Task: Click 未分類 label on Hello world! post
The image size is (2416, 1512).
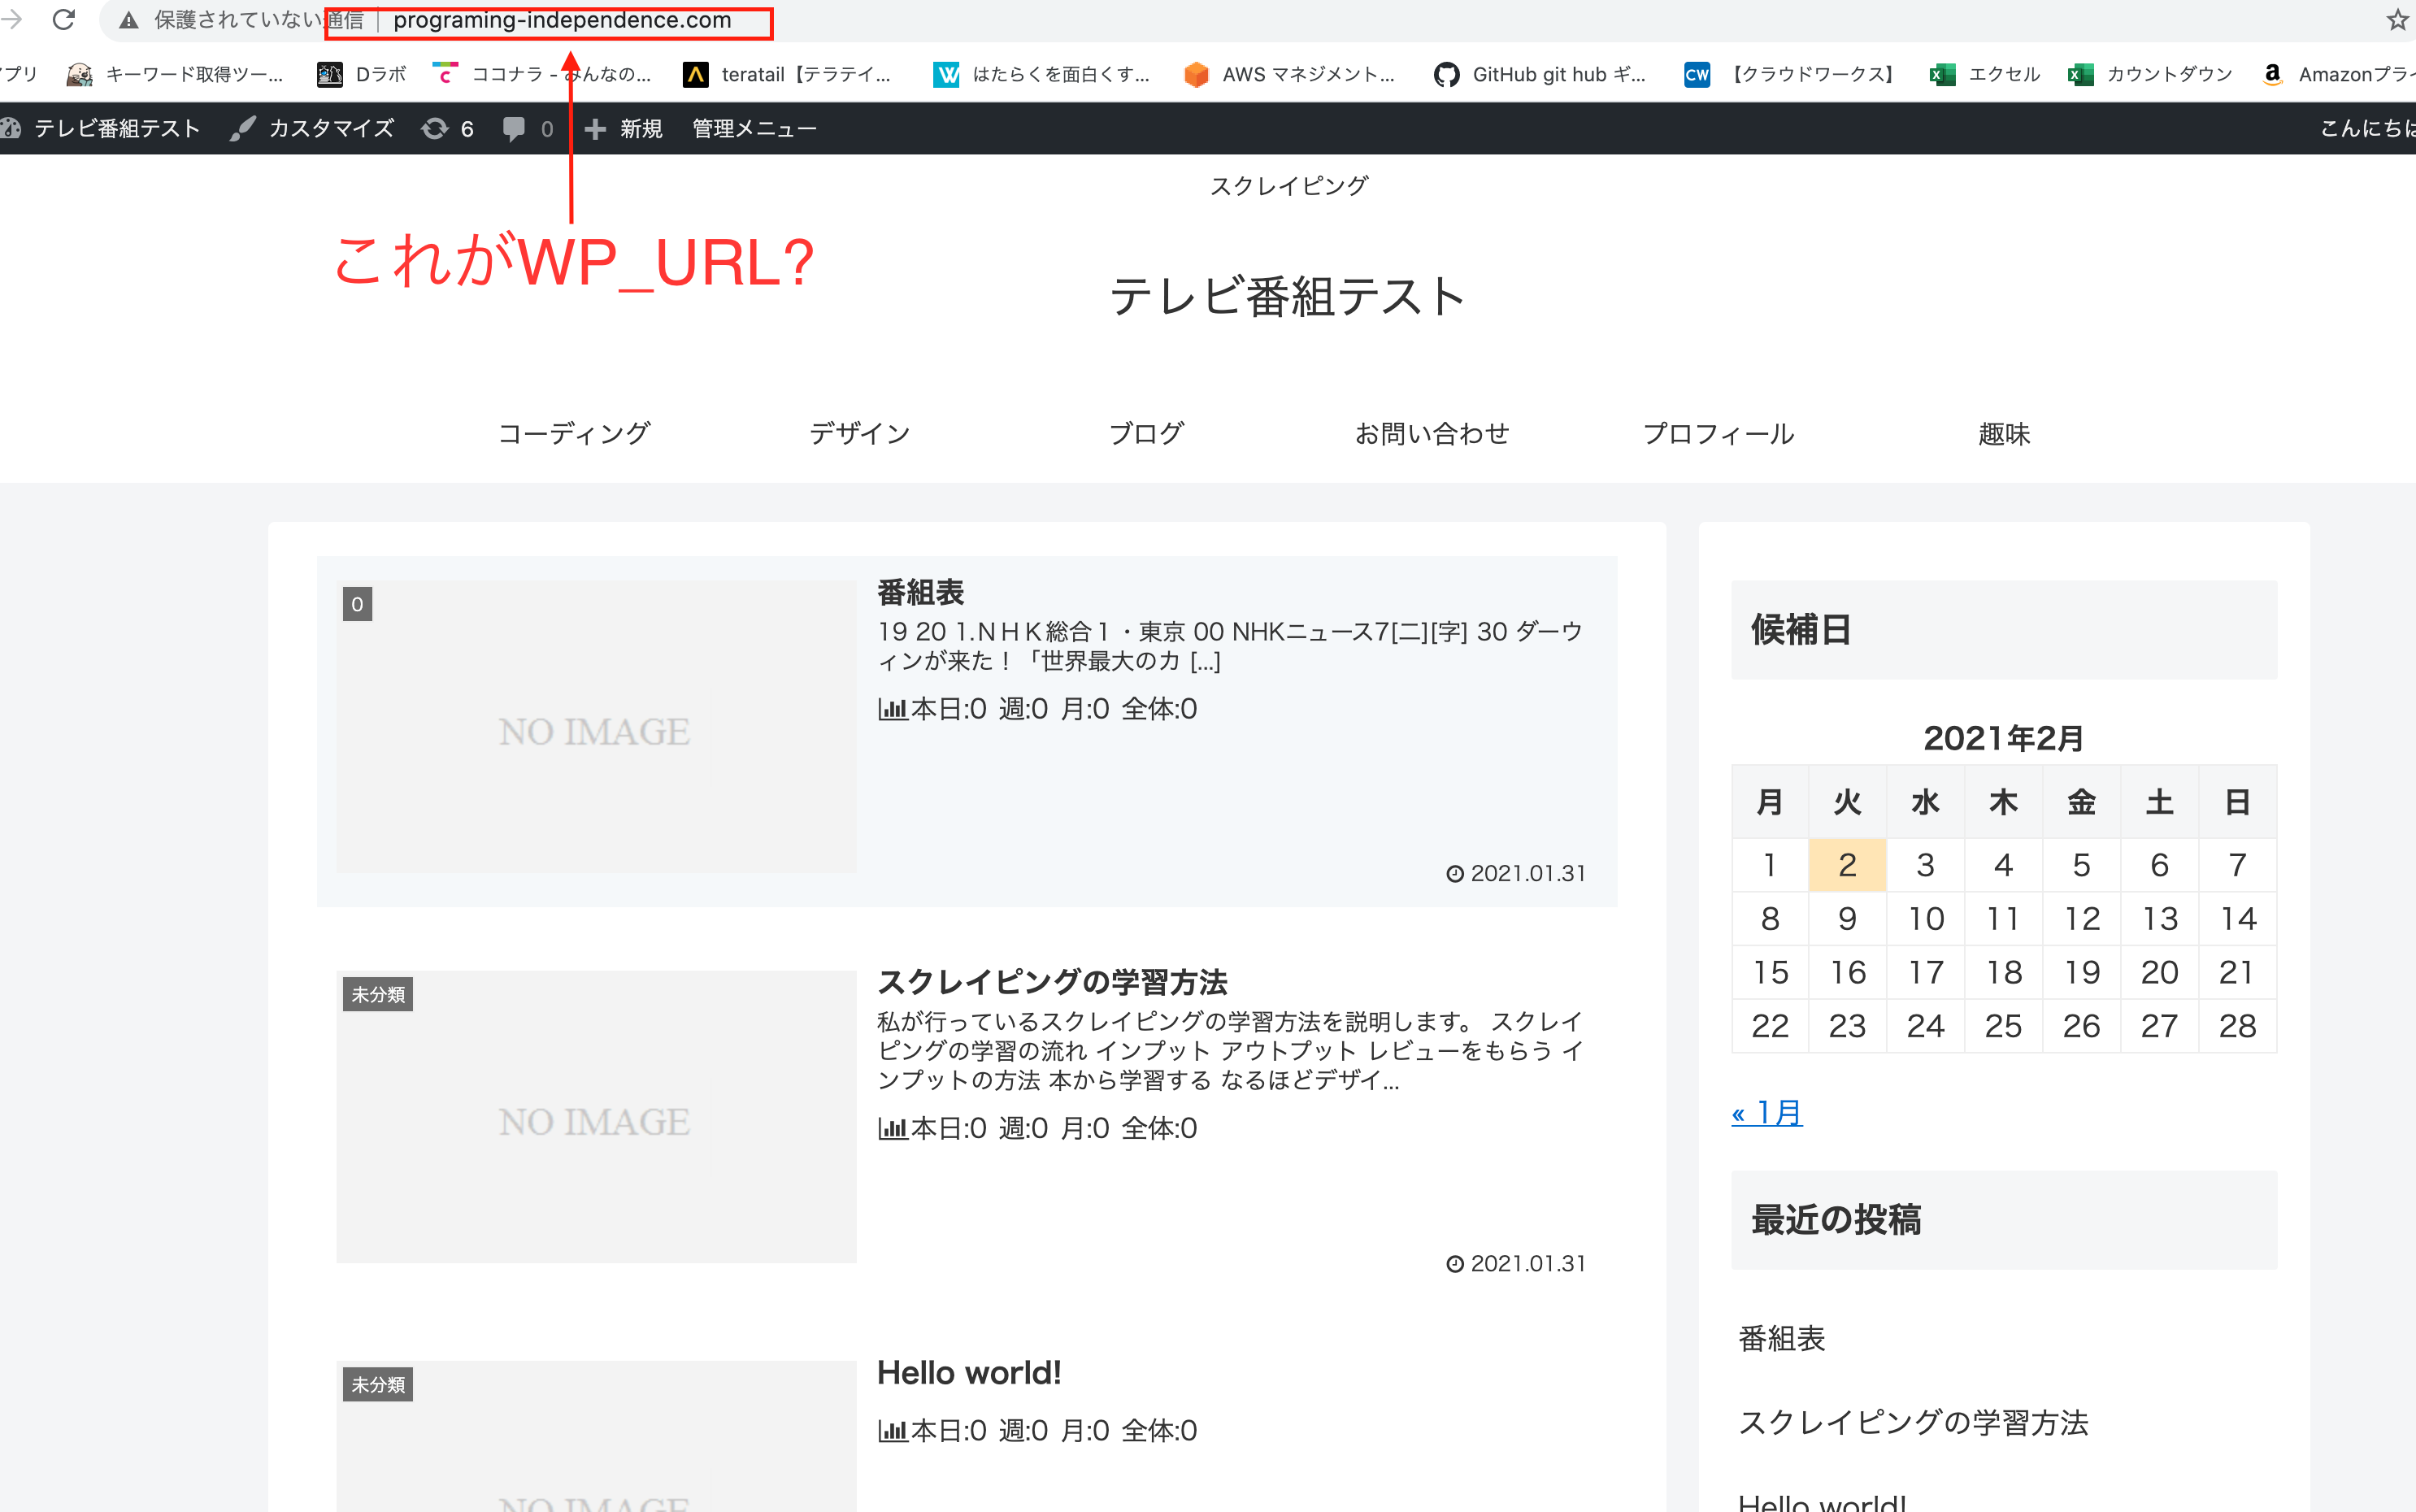Action: [378, 1384]
